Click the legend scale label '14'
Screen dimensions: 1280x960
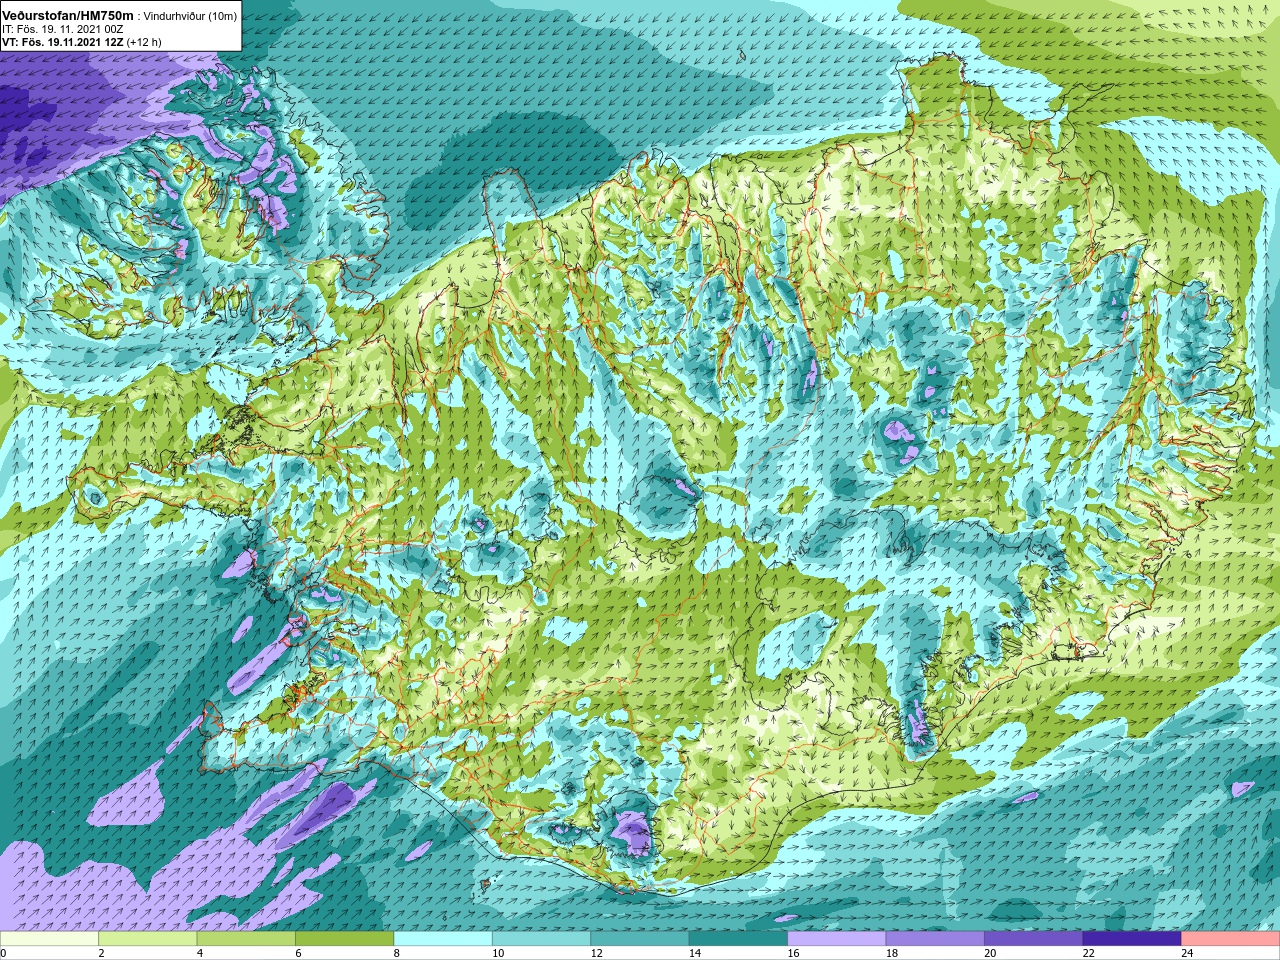click(x=694, y=953)
